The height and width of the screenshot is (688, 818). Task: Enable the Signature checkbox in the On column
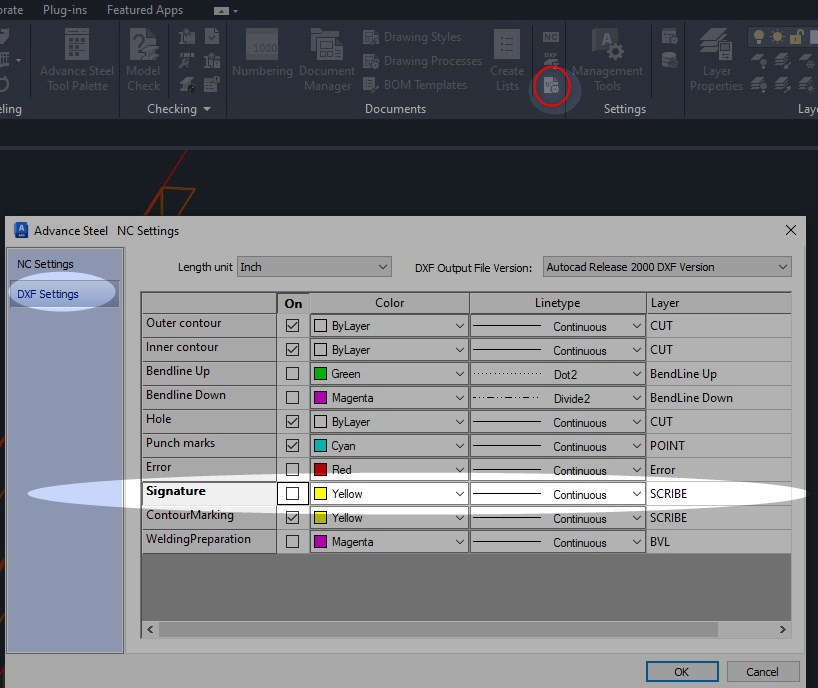(294, 493)
